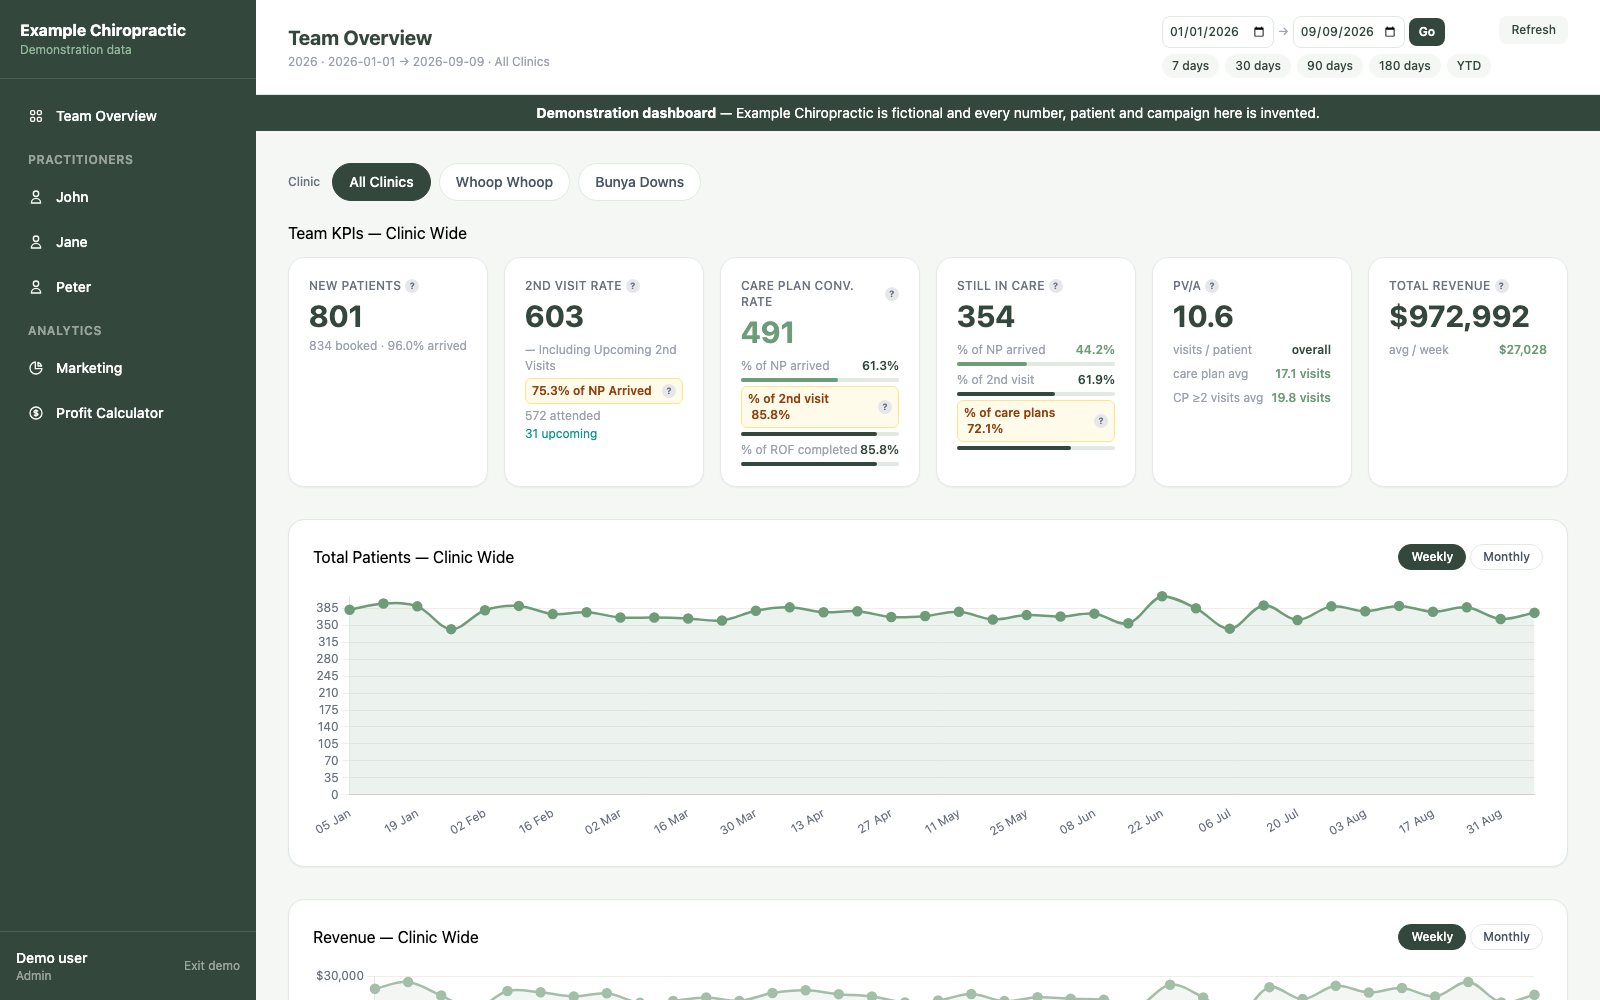Open Jane's practitioner page
This screenshot has width=1600, height=1000.
click(128, 242)
